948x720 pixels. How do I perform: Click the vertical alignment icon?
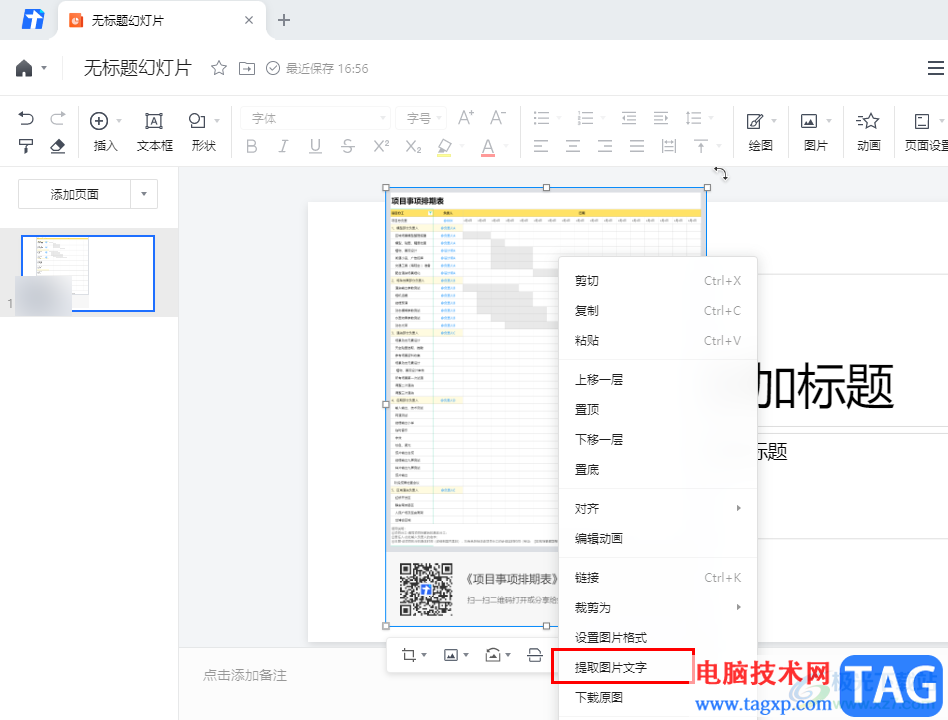click(701, 146)
